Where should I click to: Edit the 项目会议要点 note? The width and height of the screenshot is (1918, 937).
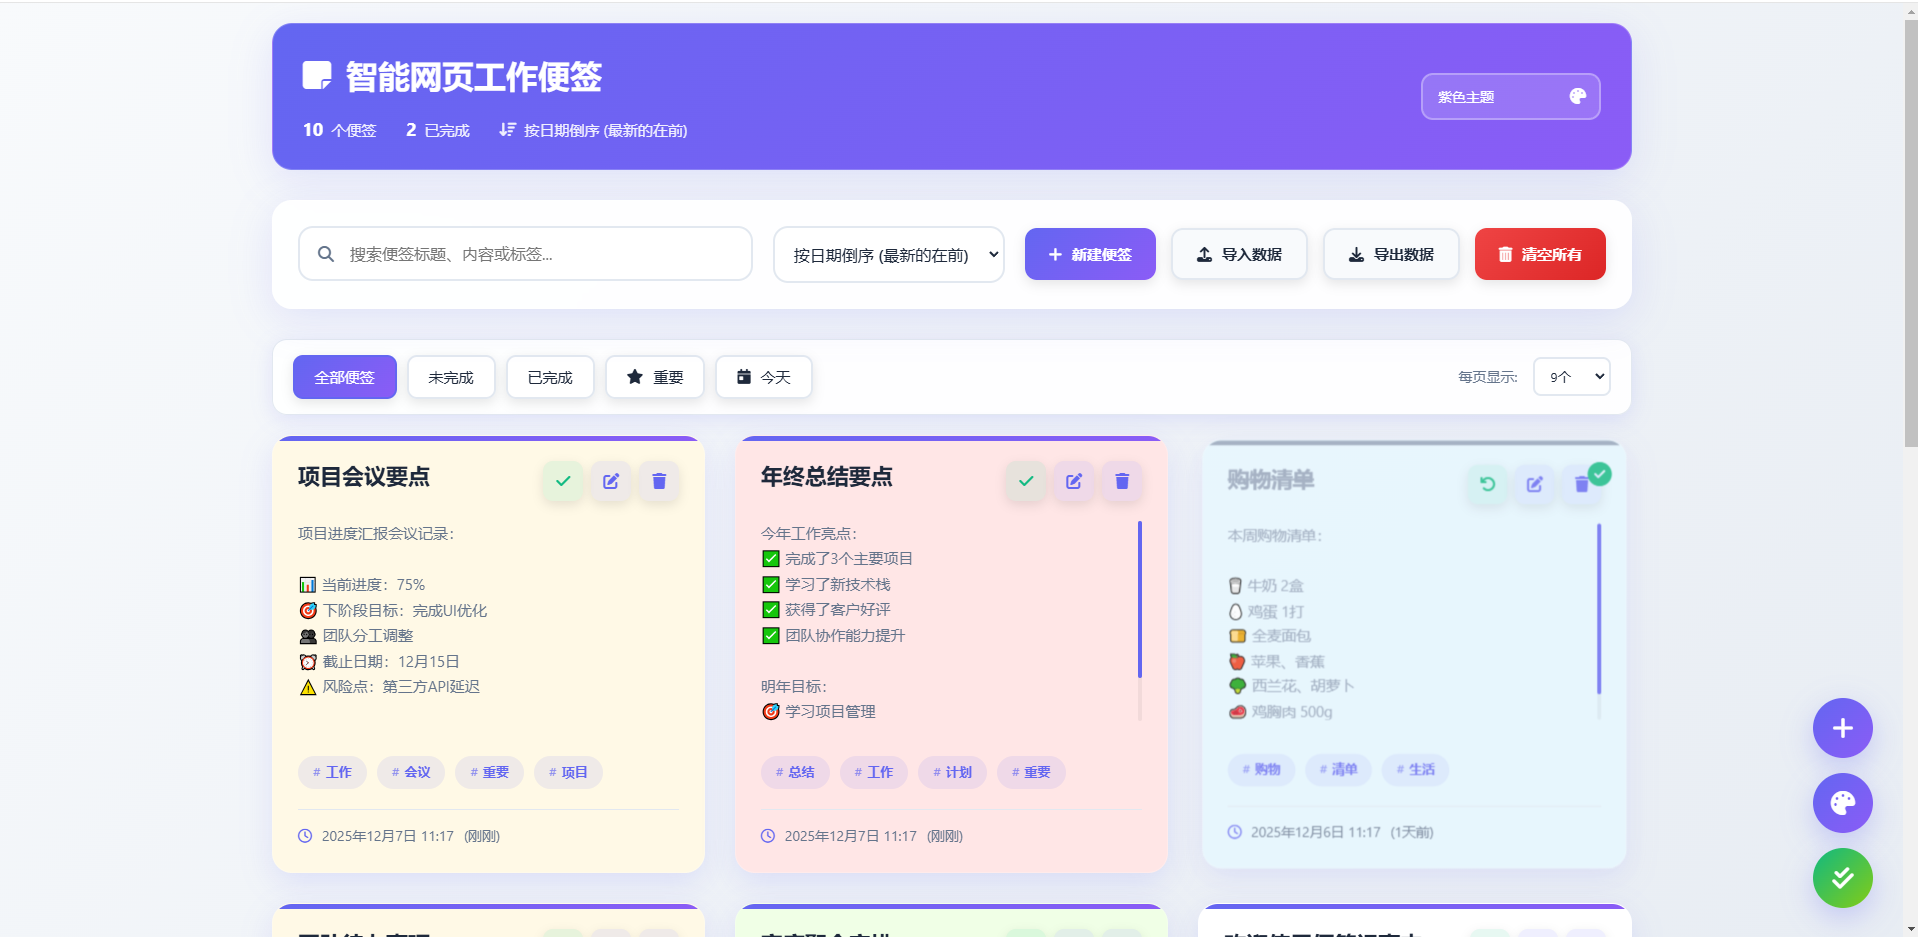[610, 481]
